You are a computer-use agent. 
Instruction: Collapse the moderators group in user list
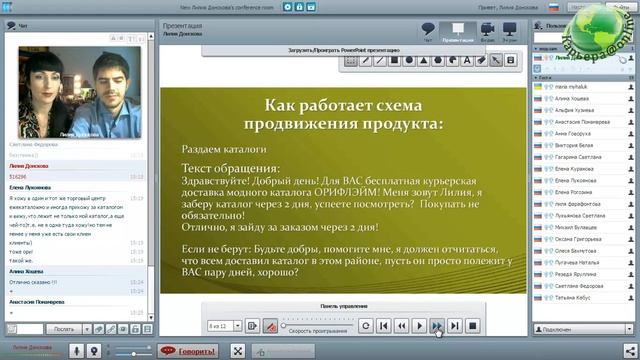pos(536,49)
